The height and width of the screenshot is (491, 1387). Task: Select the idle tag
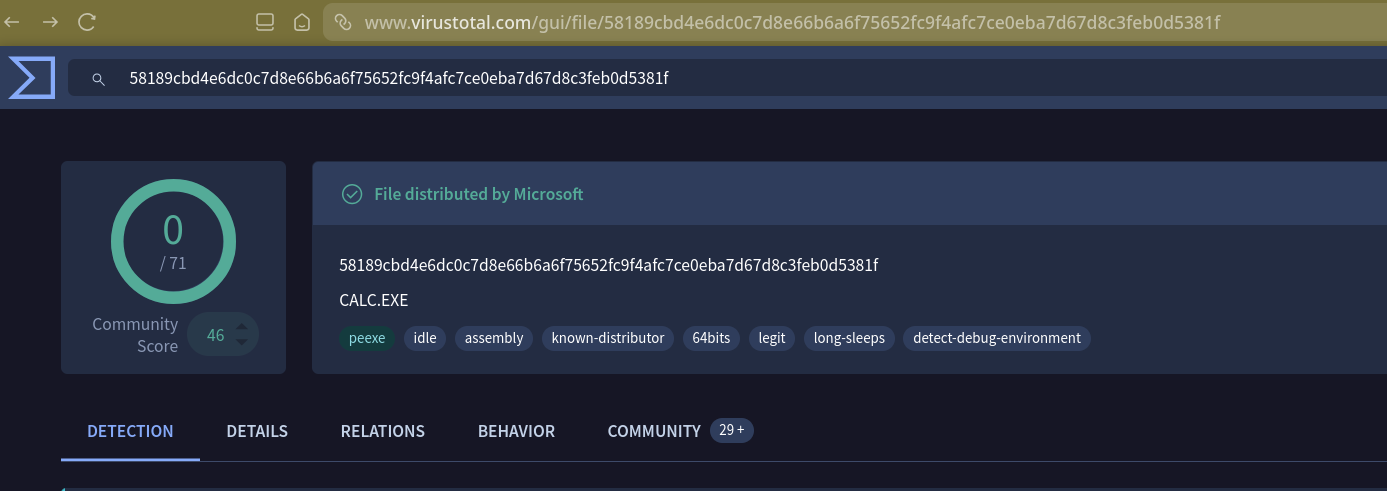click(425, 338)
